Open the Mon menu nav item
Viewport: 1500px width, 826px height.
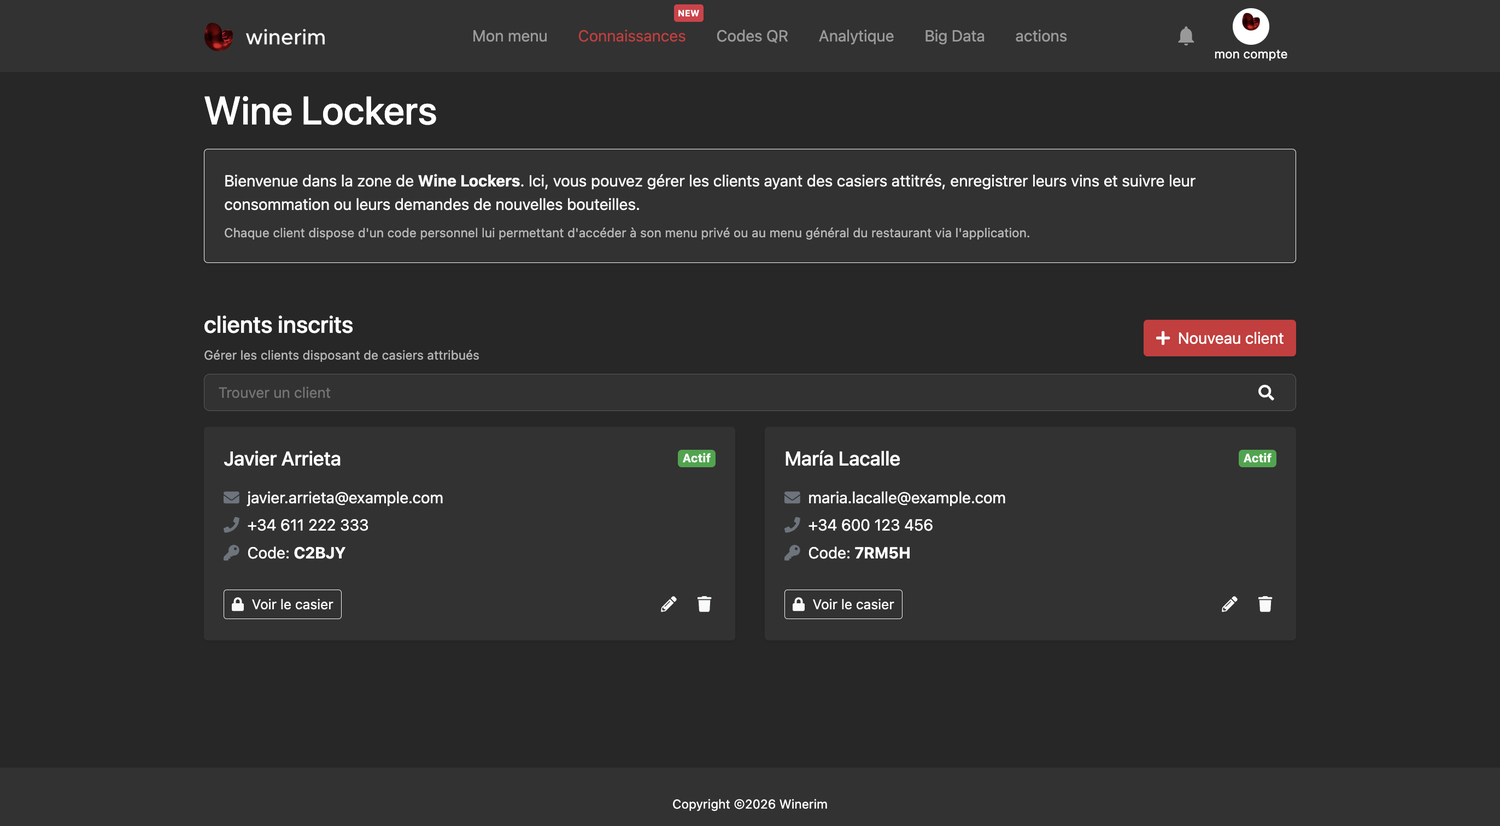coord(510,36)
